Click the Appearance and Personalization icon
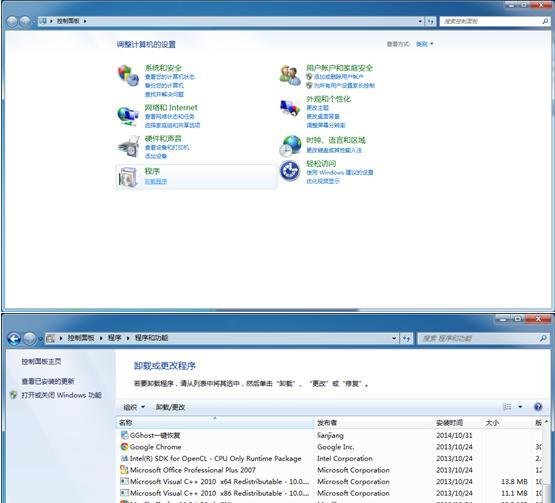 click(x=290, y=108)
